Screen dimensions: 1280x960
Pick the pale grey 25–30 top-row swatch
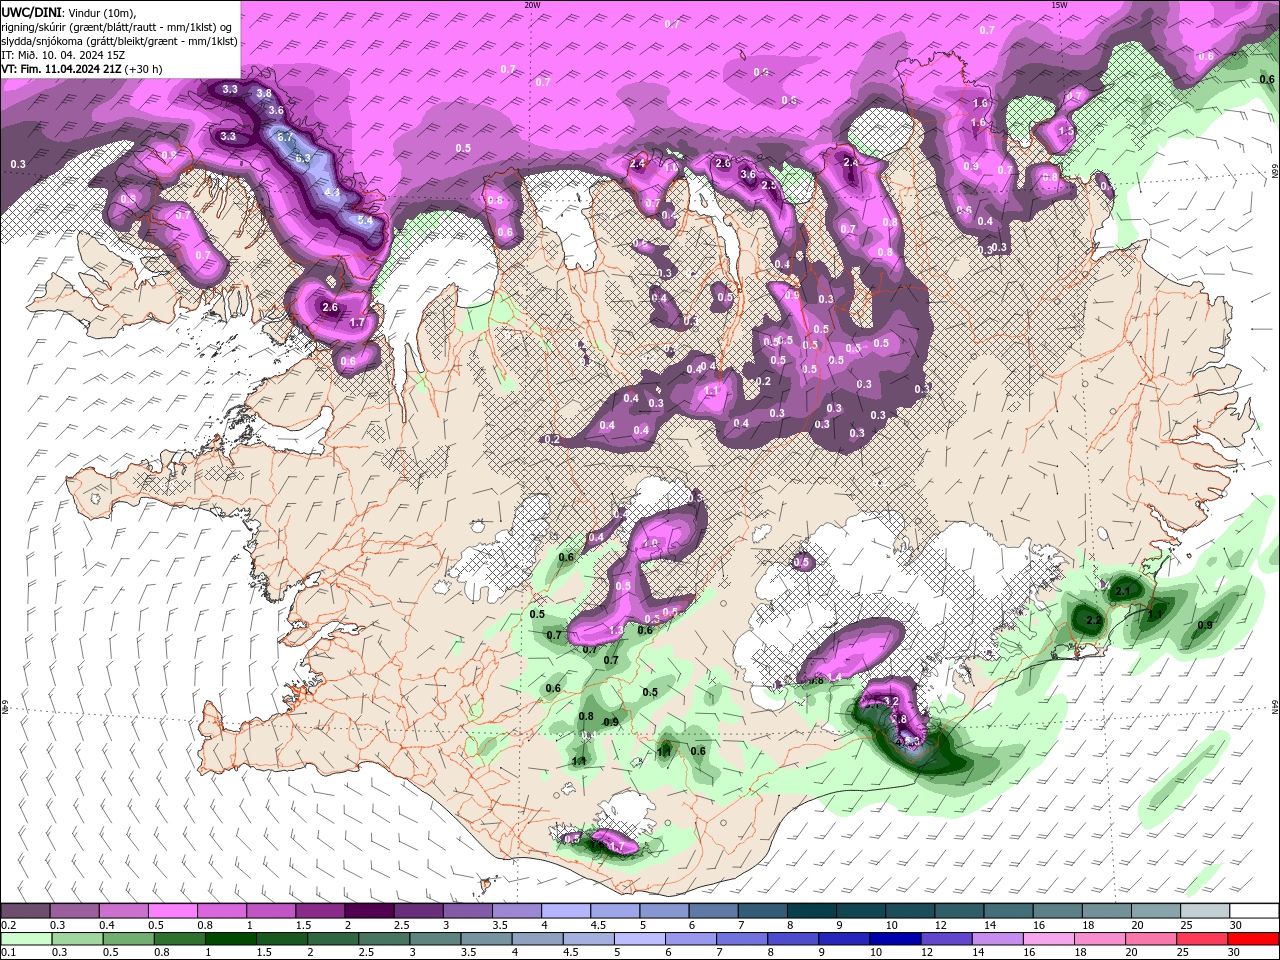click(1204, 911)
